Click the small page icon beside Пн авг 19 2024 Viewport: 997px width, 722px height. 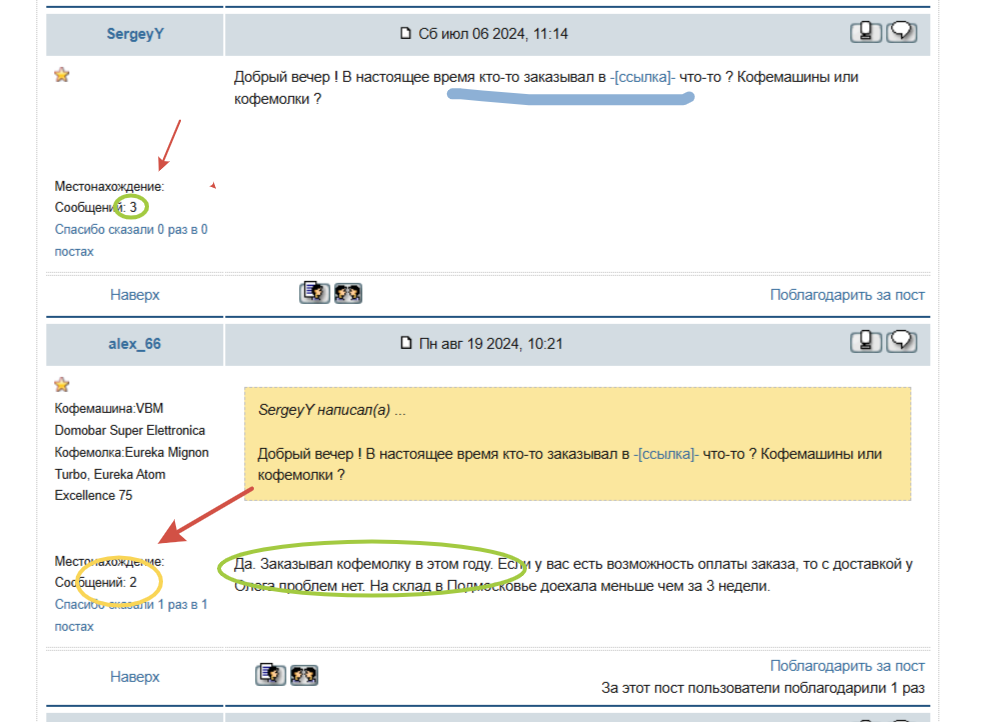pos(406,344)
